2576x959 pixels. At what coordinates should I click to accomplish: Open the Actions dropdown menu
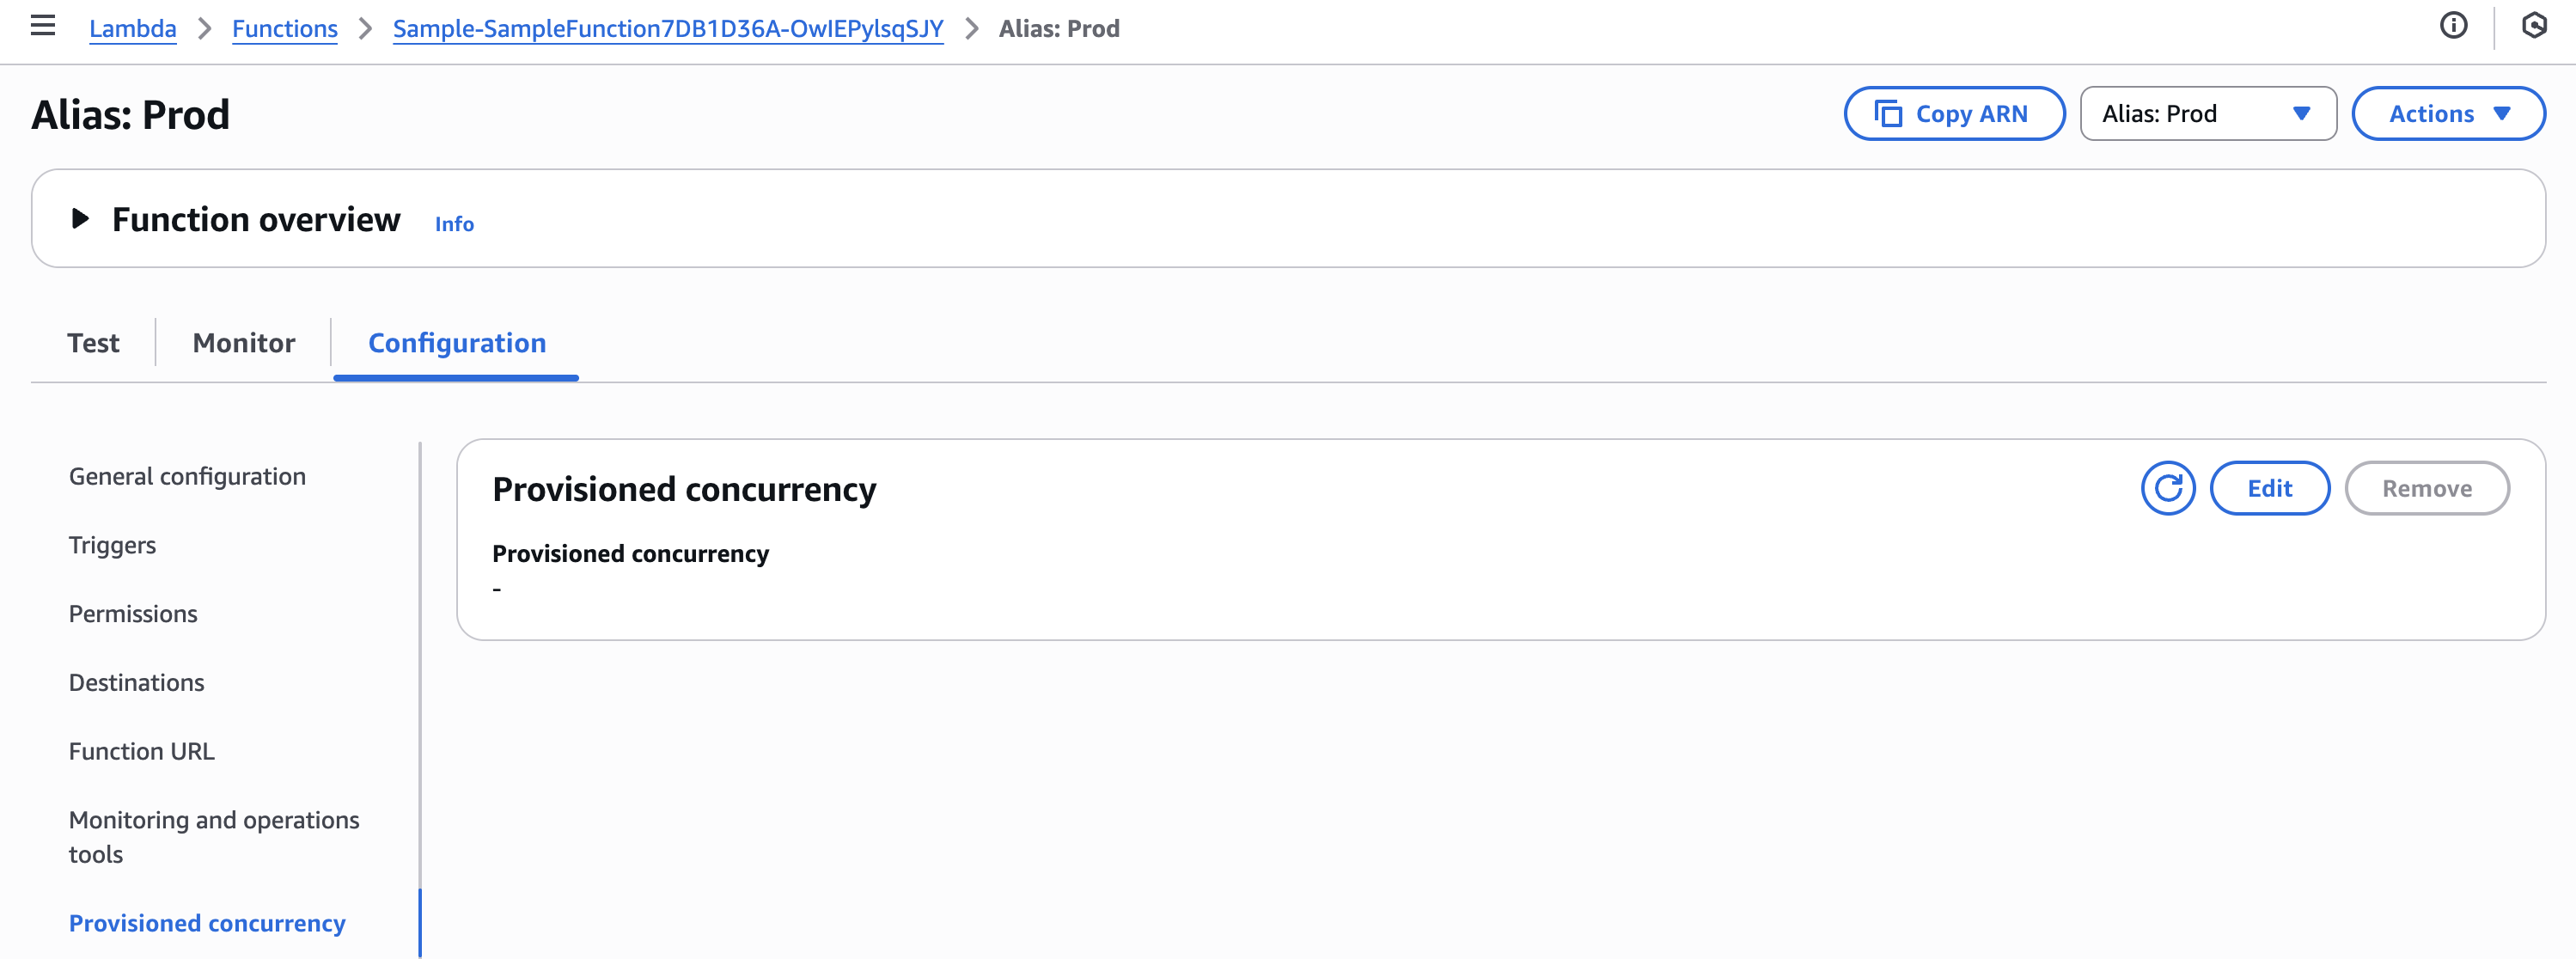pos(2447,114)
